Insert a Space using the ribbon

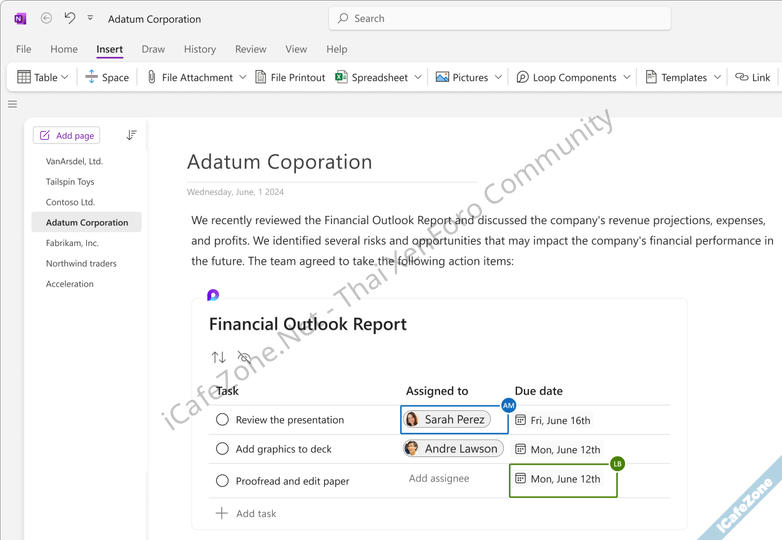point(107,77)
